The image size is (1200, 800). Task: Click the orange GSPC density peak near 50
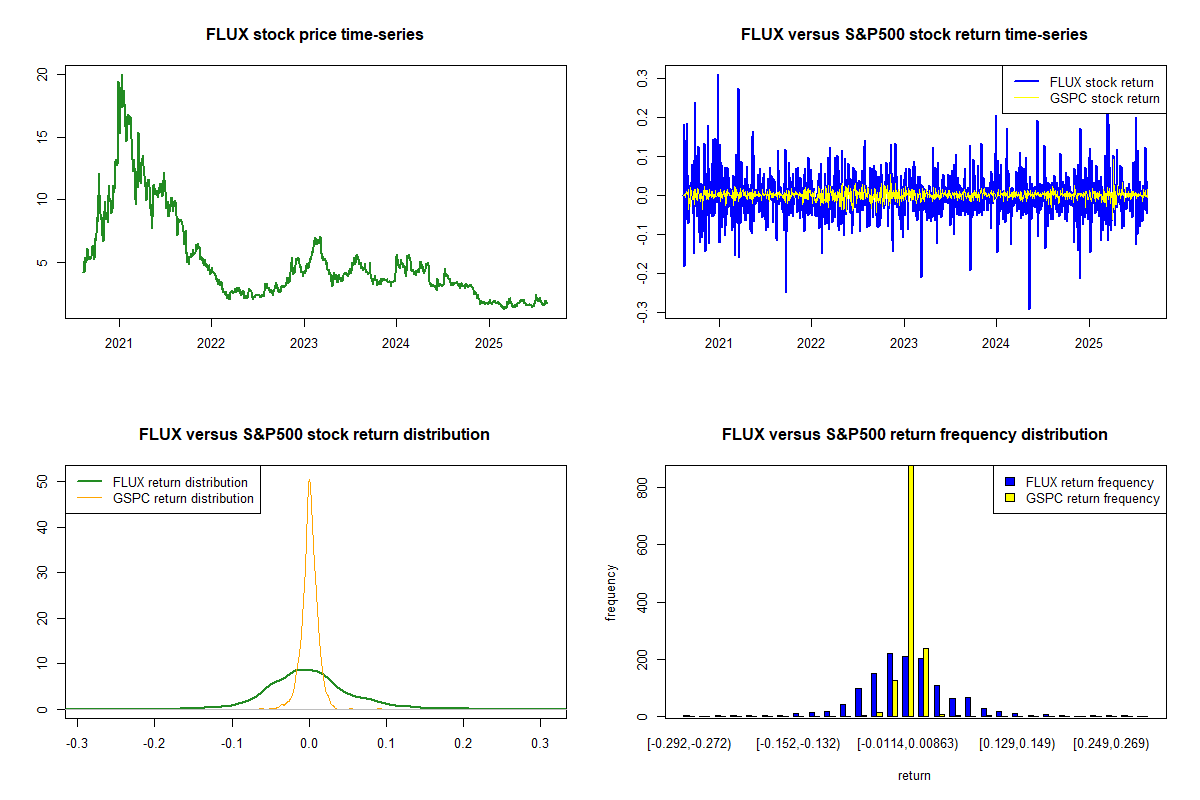coord(309,482)
